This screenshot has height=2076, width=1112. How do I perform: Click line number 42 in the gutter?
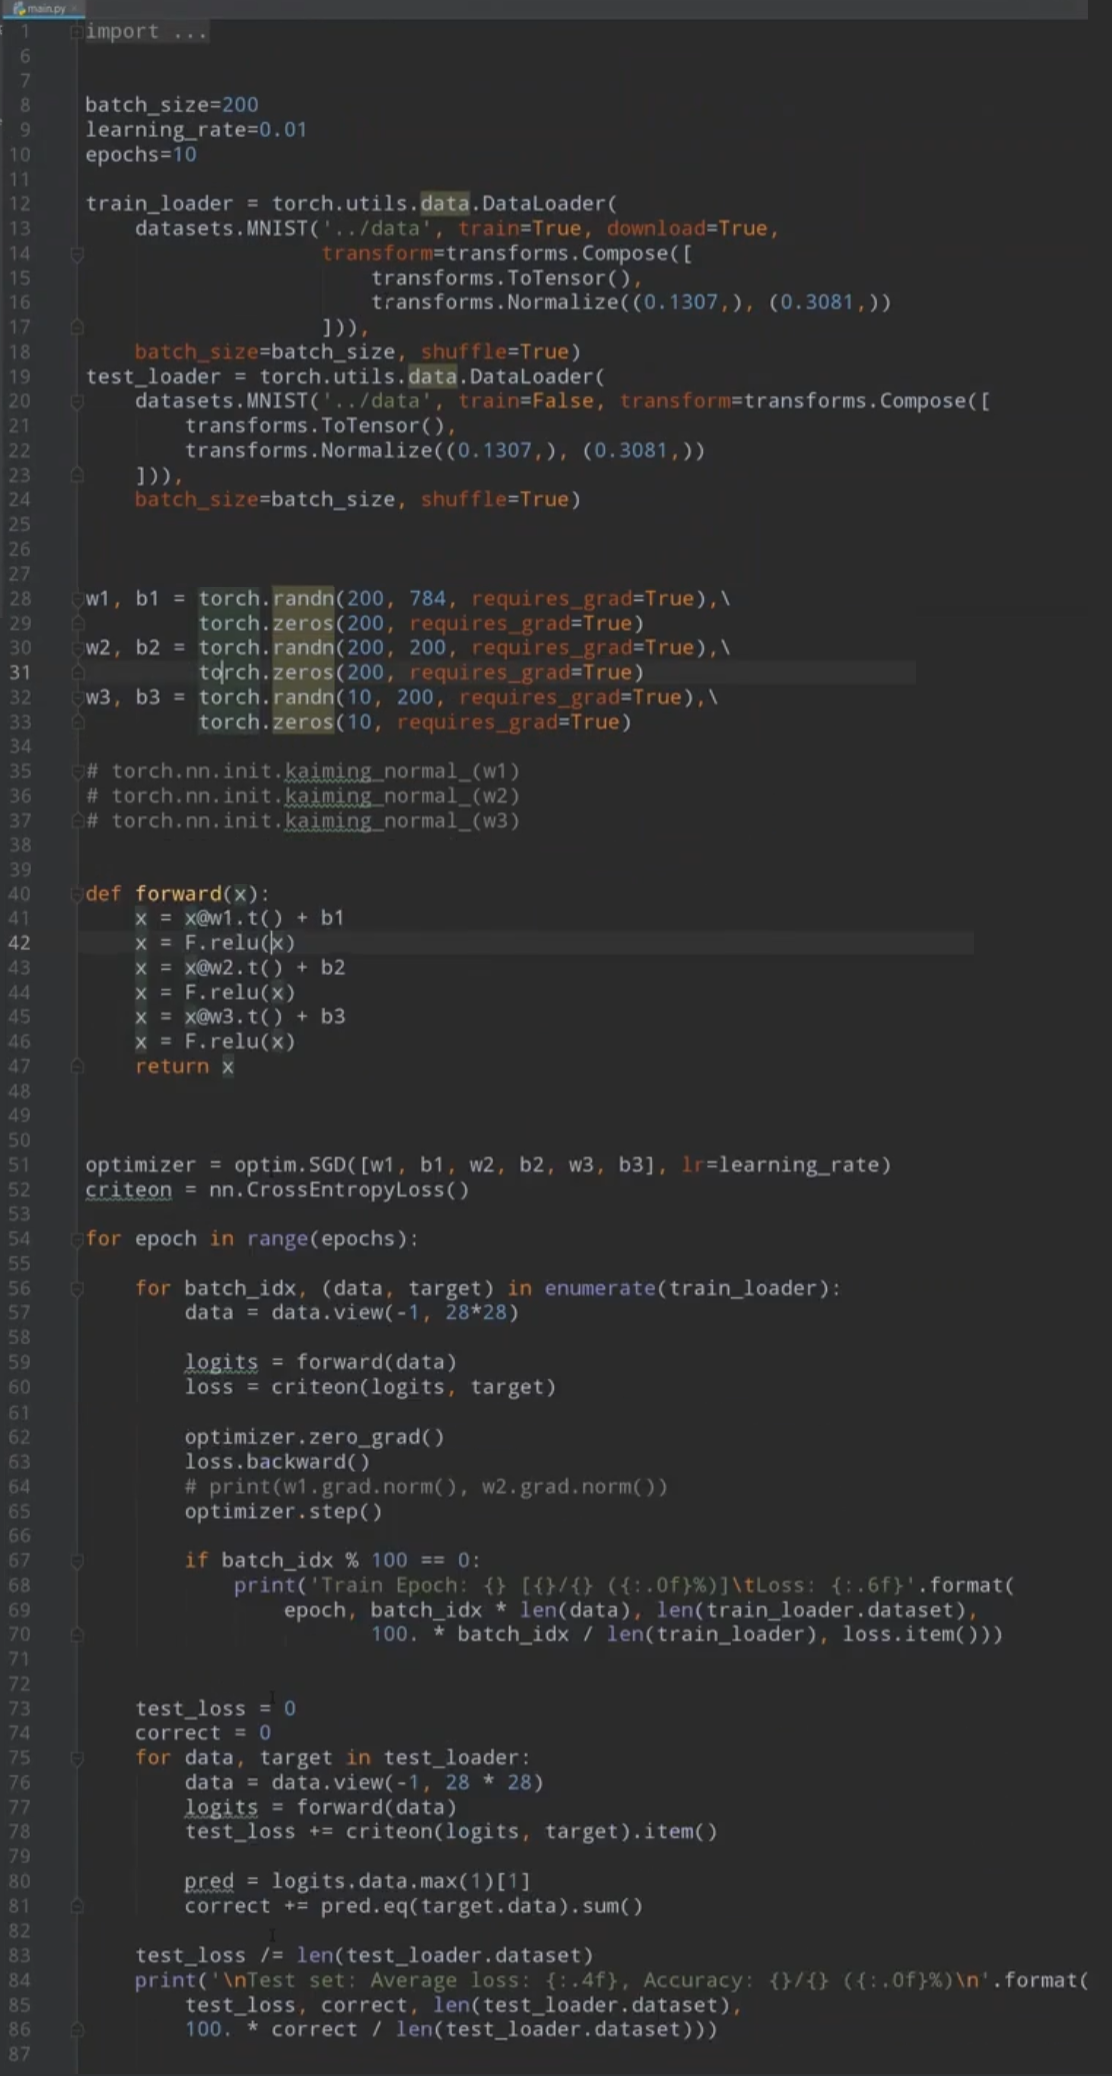pyautogui.click(x=20, y=943)
